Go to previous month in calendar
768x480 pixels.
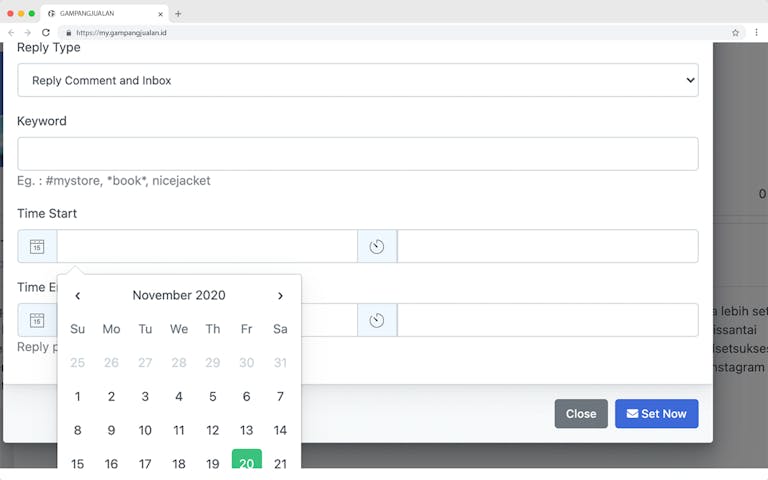click(78, 296)
